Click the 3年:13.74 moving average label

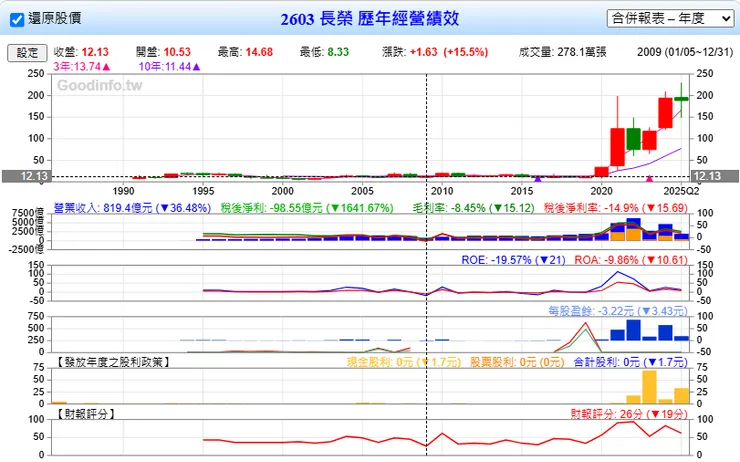[x=82, y=67]
